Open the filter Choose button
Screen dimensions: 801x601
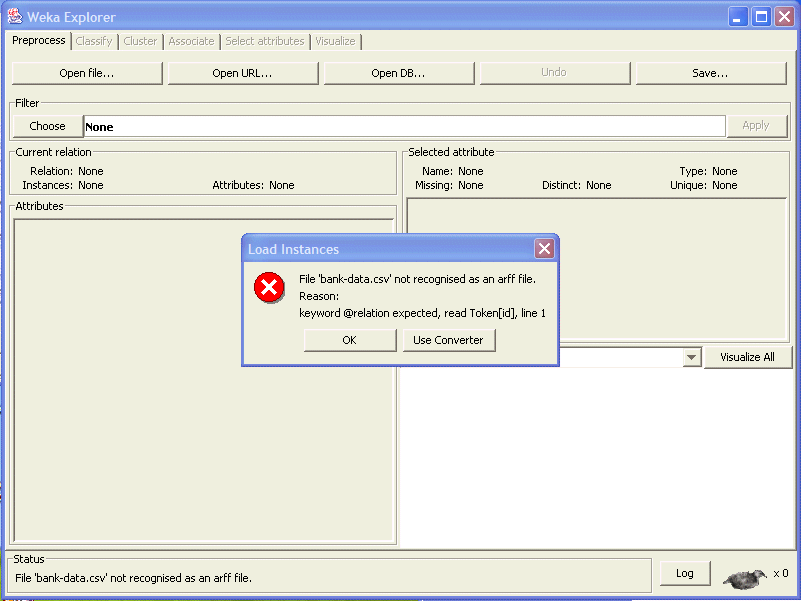[x=47, y=126]
